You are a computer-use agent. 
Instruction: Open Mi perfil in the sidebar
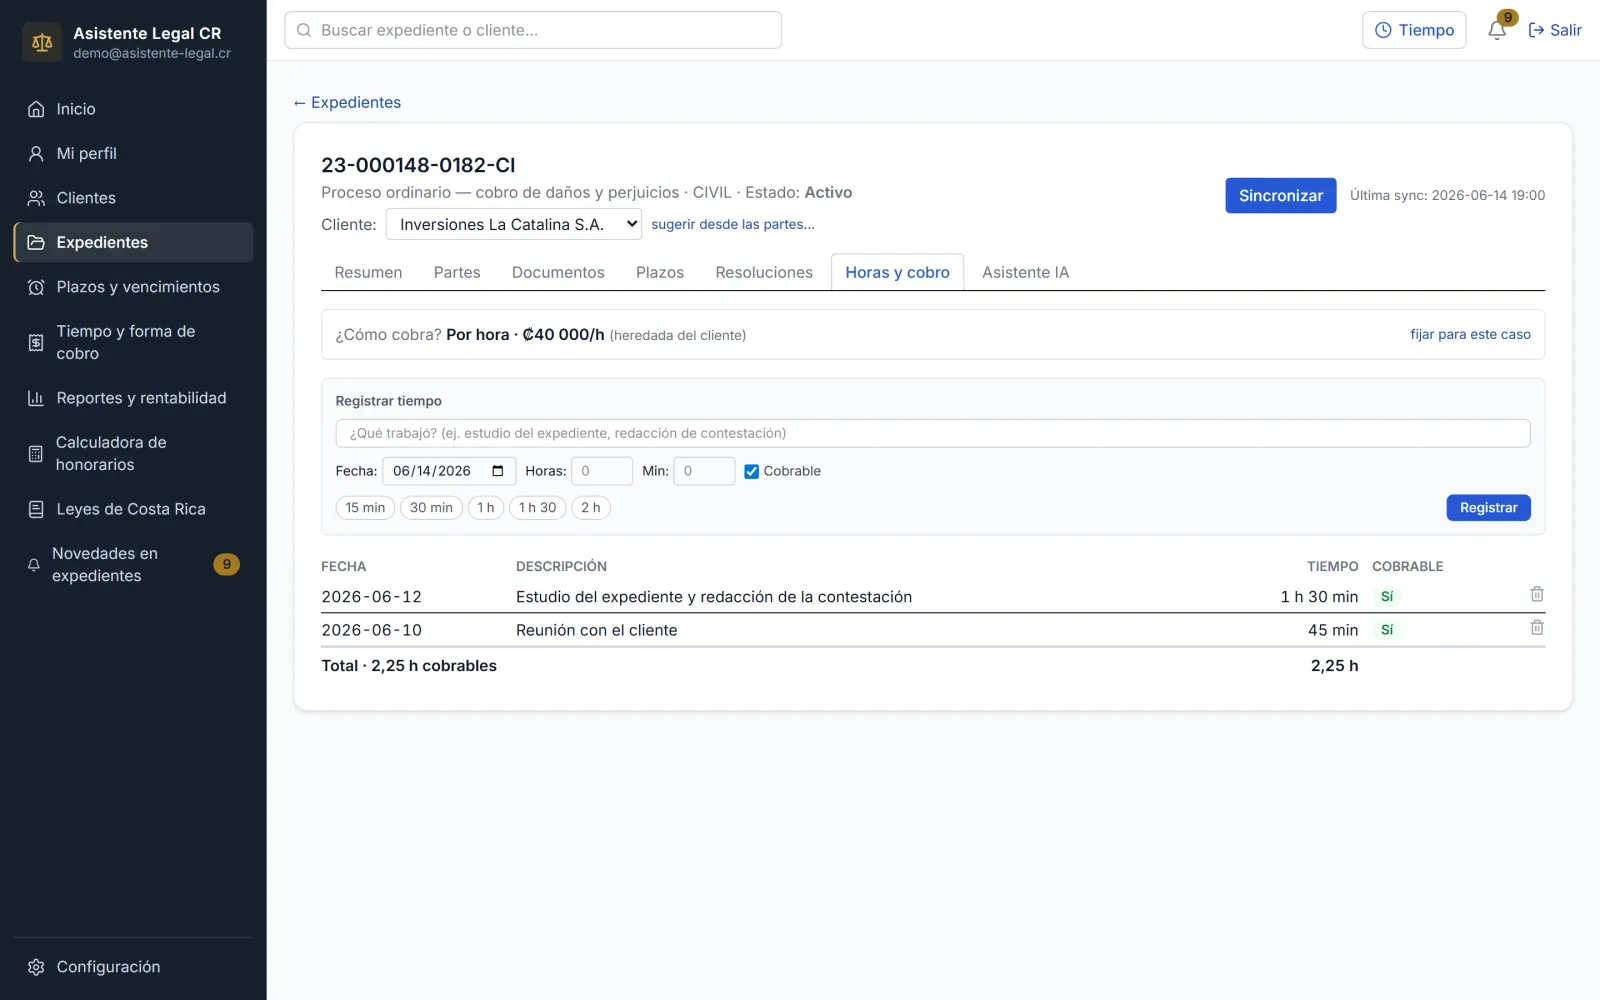click(x=133, y=153)
